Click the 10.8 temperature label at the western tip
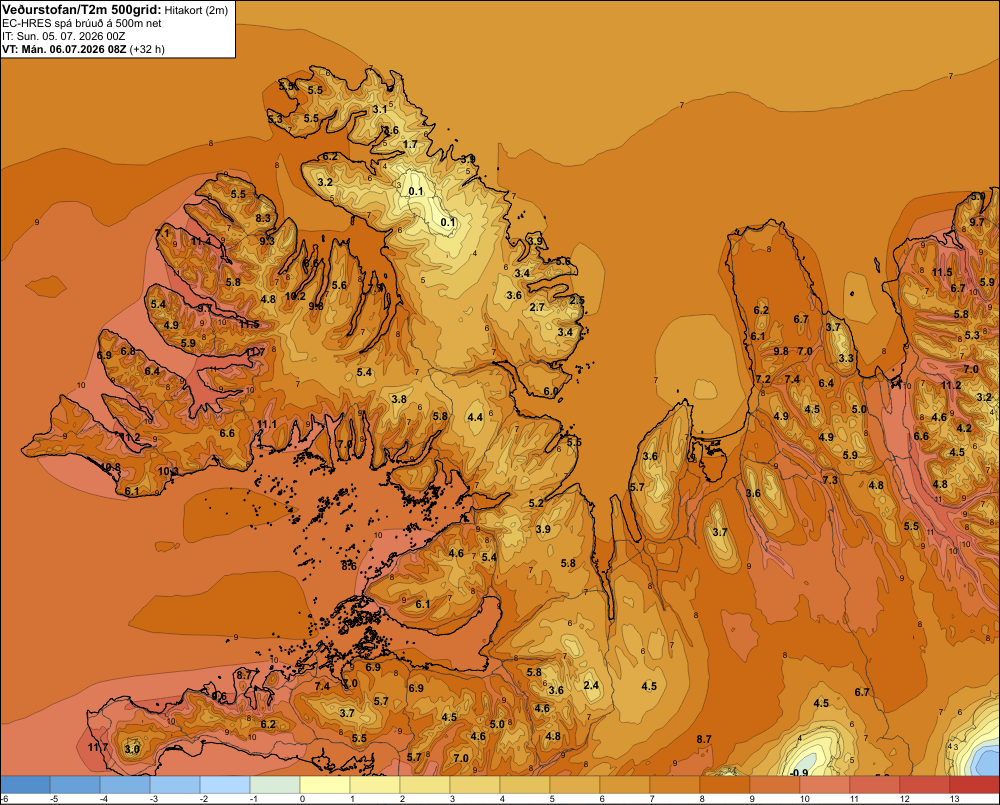Viewport: 1000px width, 805px height. (x=110, y=467)
